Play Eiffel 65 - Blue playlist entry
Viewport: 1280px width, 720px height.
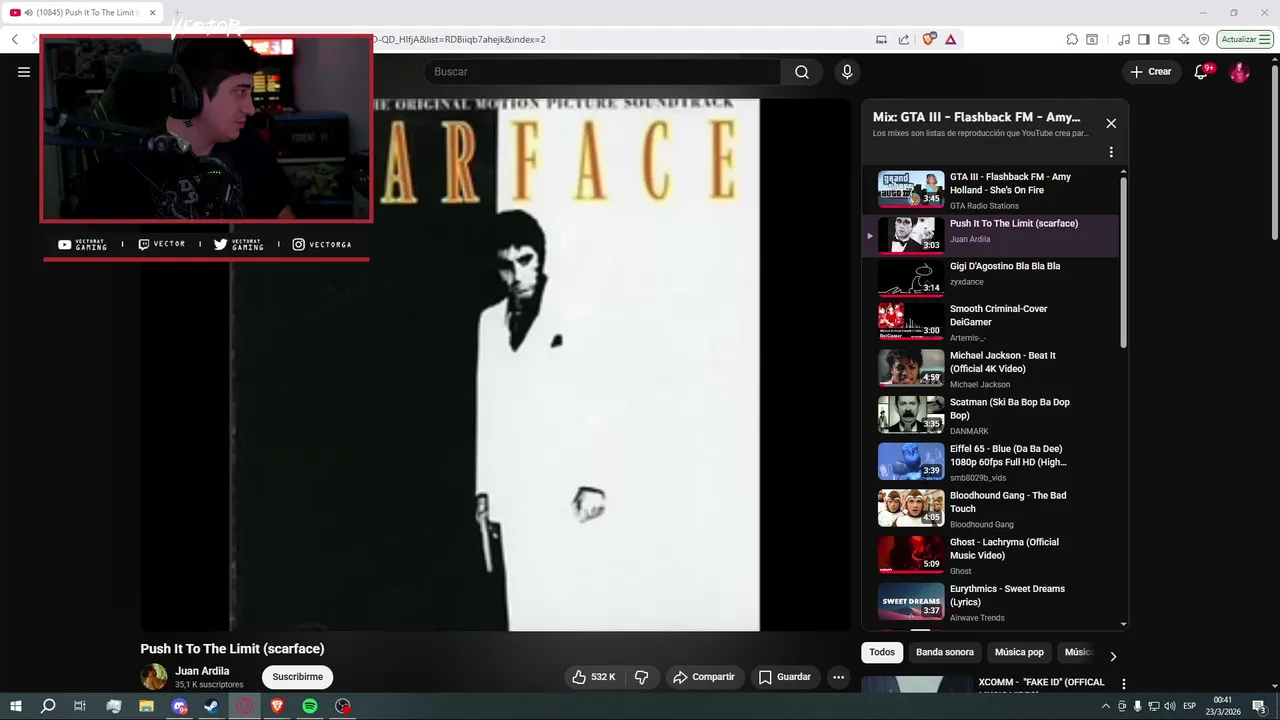click(990, 463)
